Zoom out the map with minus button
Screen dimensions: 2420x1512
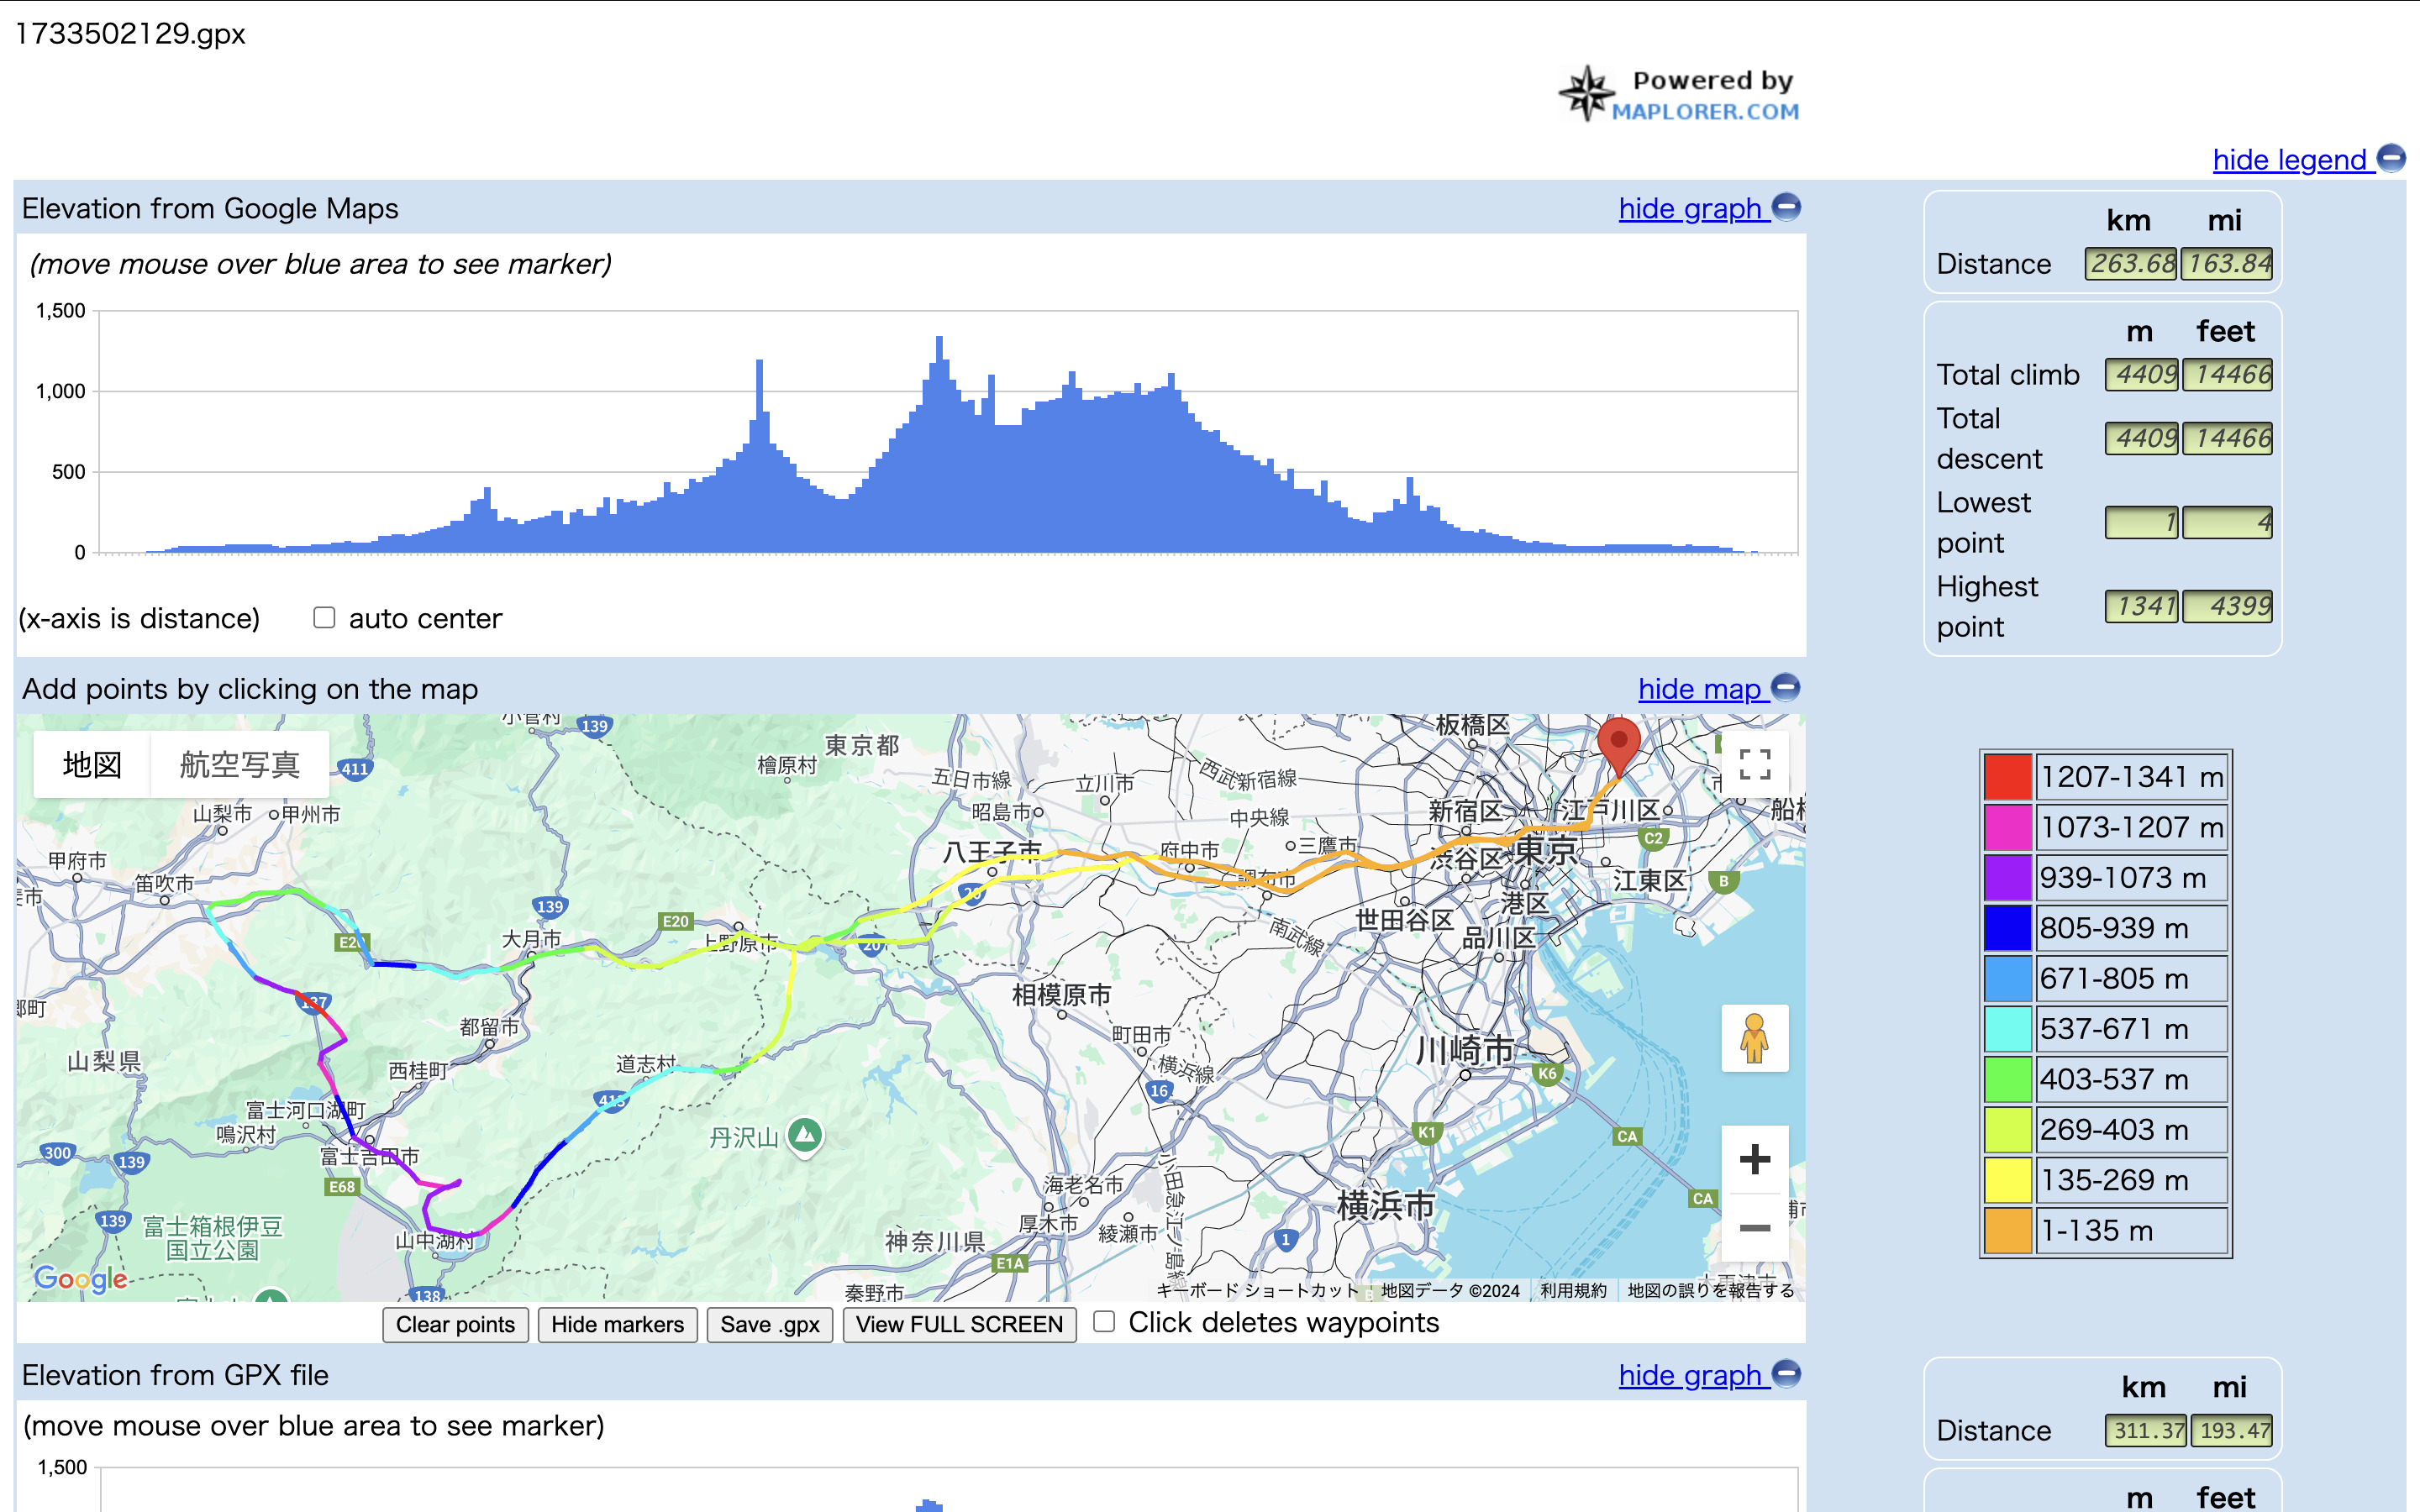(x=1754, y=1228)
